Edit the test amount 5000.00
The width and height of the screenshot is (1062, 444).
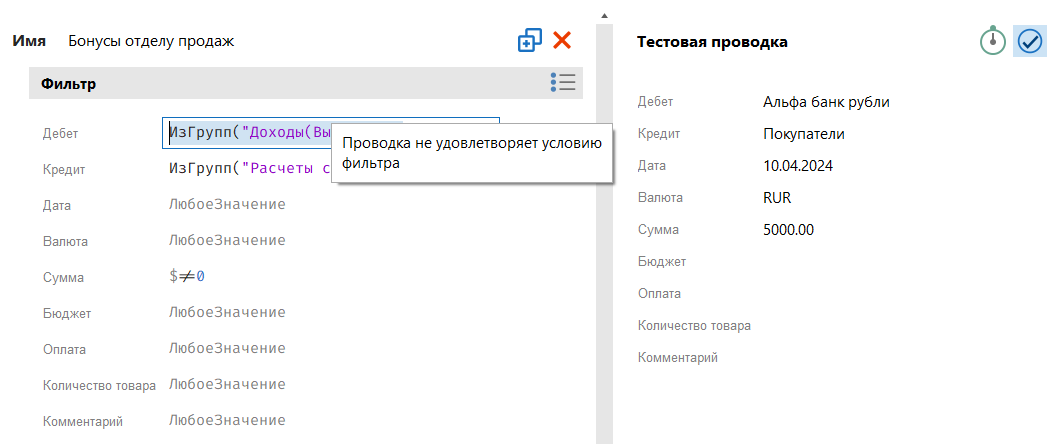pyautogui.click(x=788, y=230)
